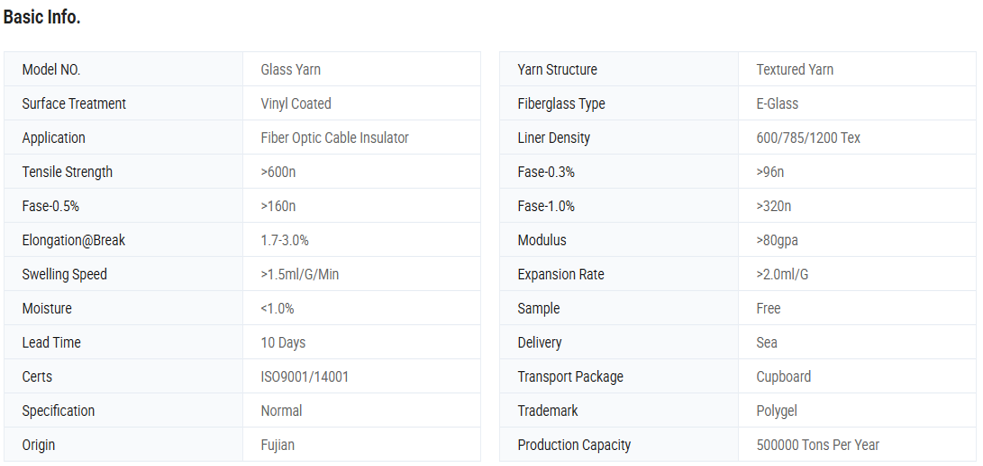Click the 10 Days lead time value
The image size is (983, 466).
pyautogui.click(x=282, y=342)
